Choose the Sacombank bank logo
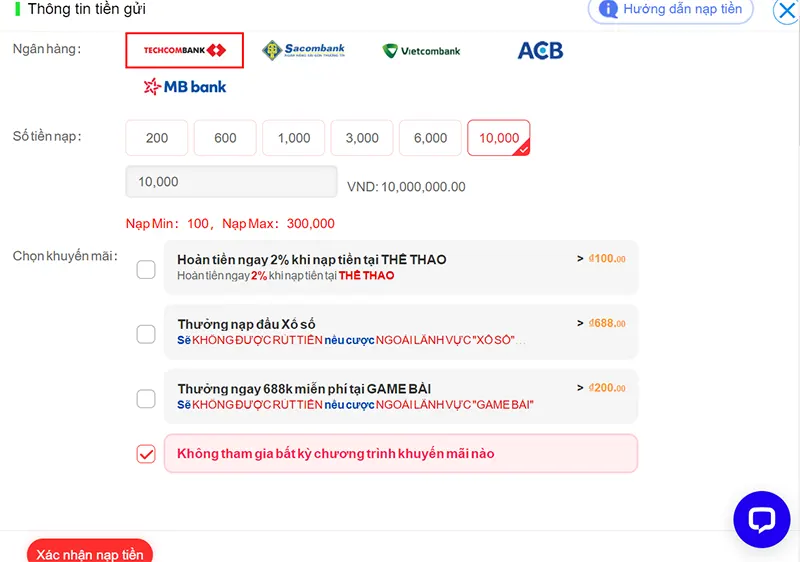800x562 pixels. click(304, 50)
